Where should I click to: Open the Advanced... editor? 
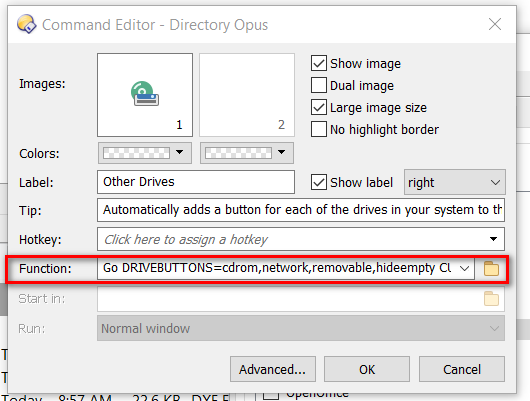point(273,369)
